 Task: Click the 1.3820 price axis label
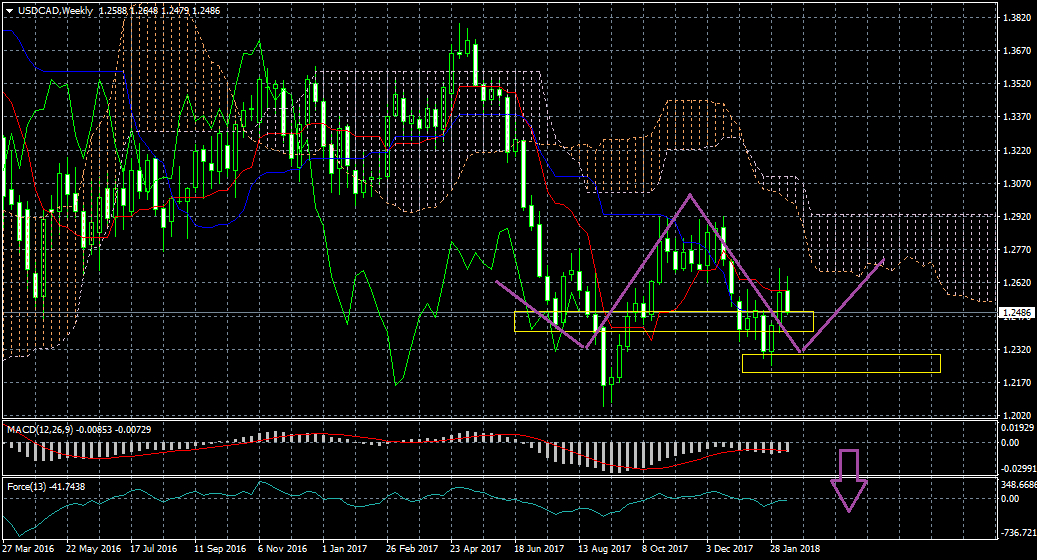(1016, 18)
